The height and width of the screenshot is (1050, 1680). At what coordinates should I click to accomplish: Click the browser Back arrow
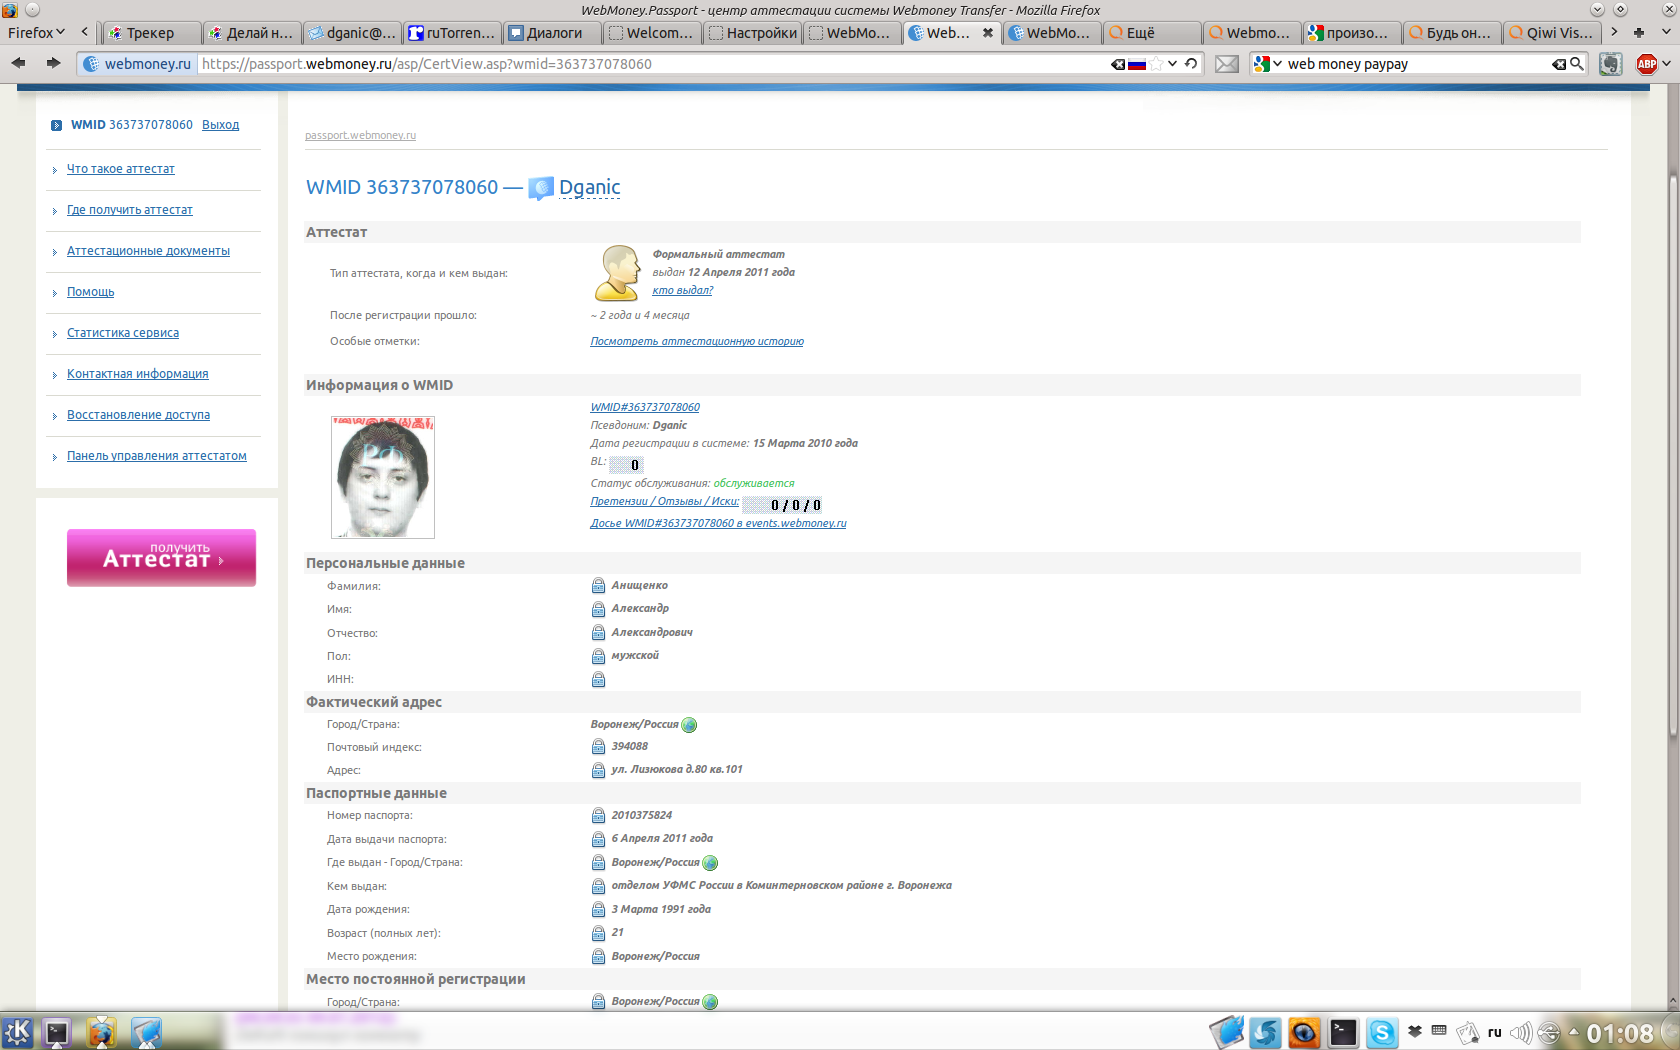[x=18, y=63]
